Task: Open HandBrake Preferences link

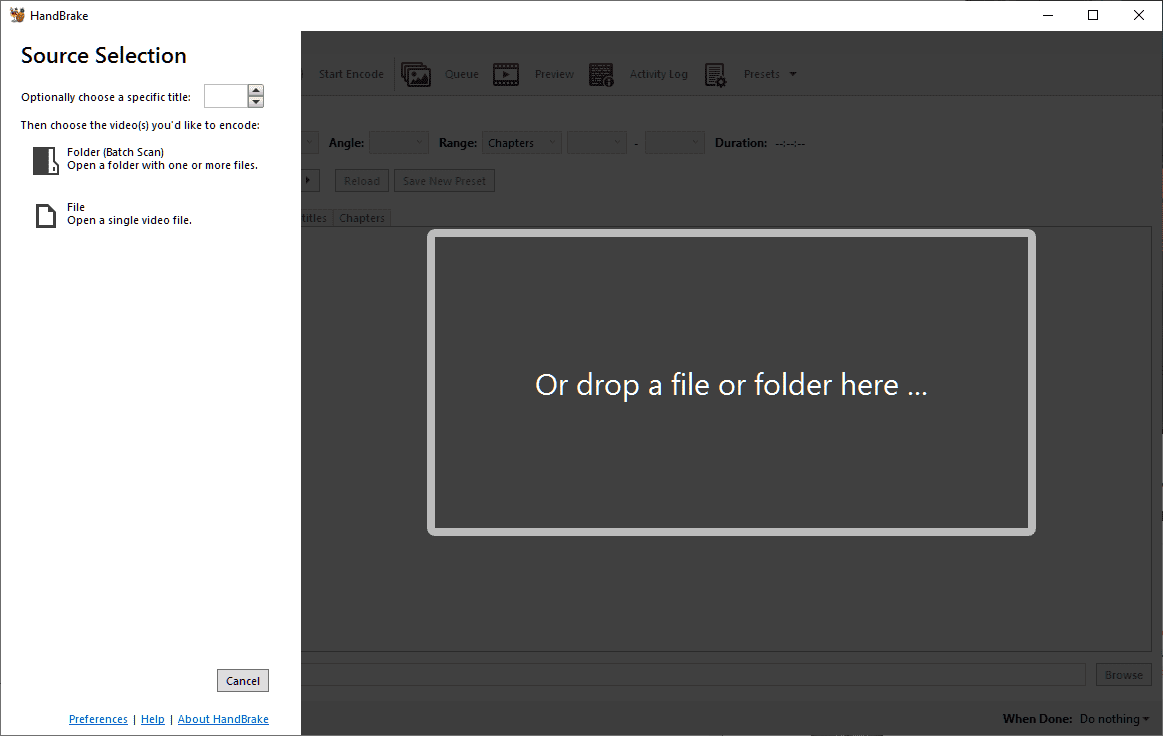Action: tap(97, 718)
